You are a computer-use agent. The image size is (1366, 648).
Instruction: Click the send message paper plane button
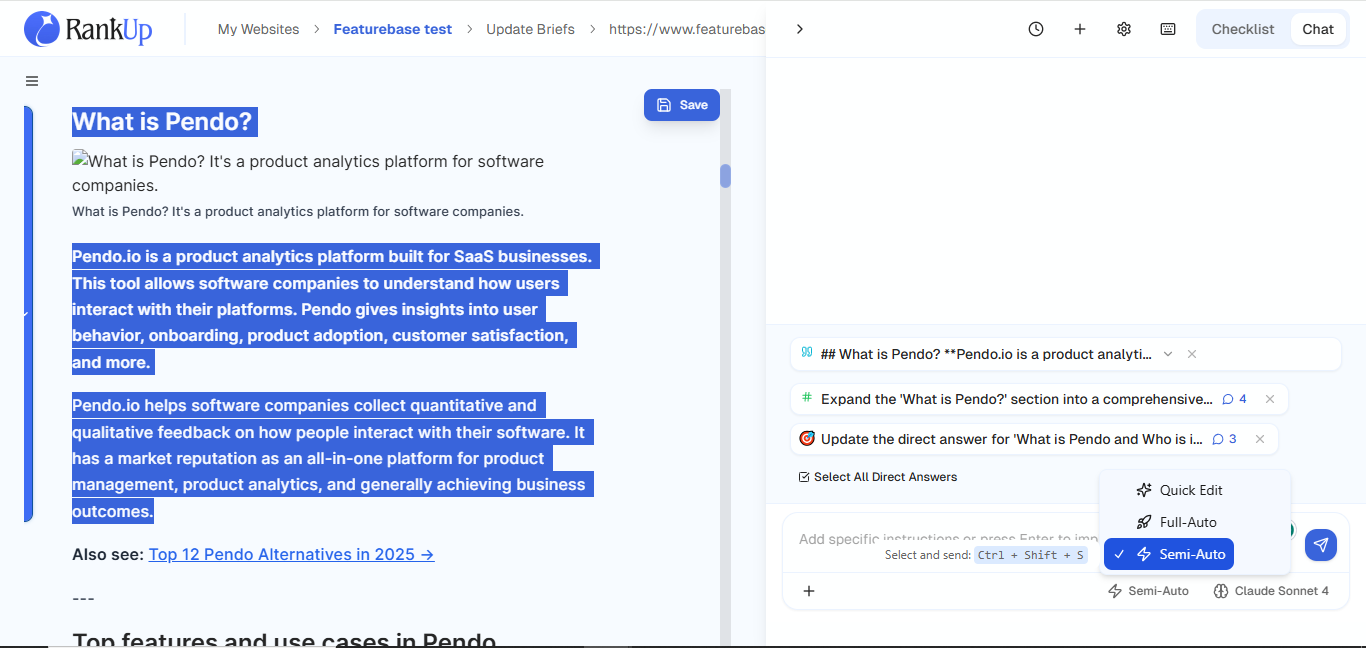coord(1321,545)
